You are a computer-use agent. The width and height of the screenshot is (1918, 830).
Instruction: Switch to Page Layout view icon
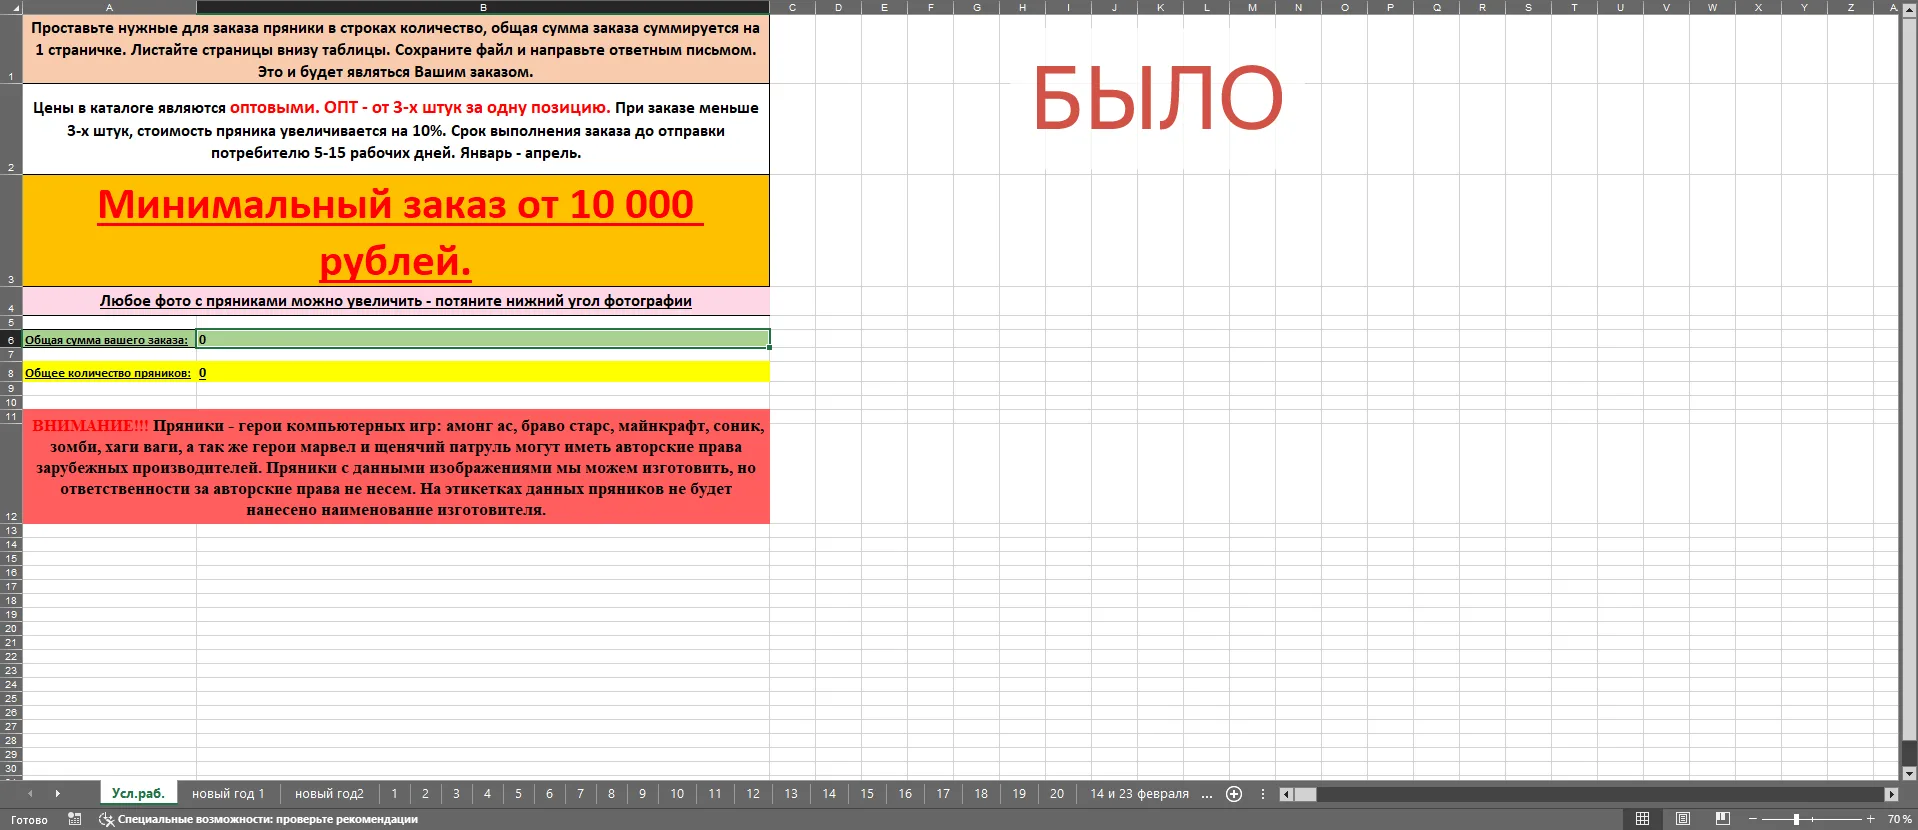point(1683,819)
